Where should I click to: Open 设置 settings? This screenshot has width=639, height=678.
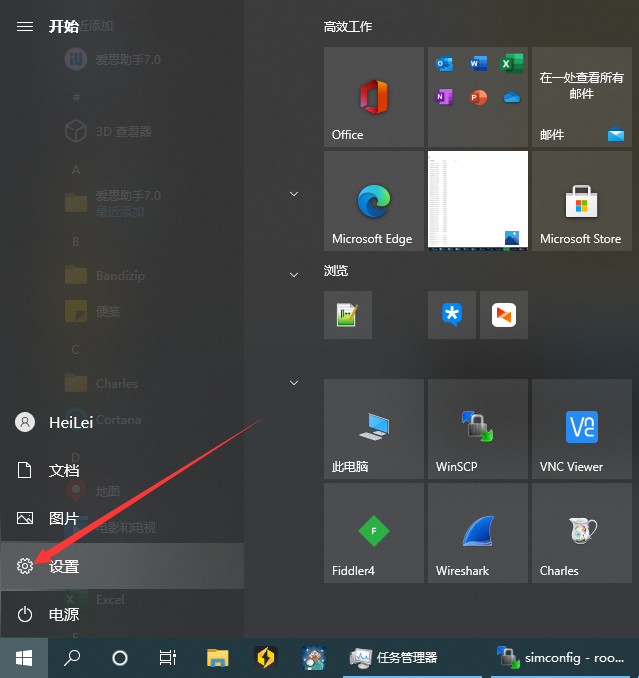point(122,566)
